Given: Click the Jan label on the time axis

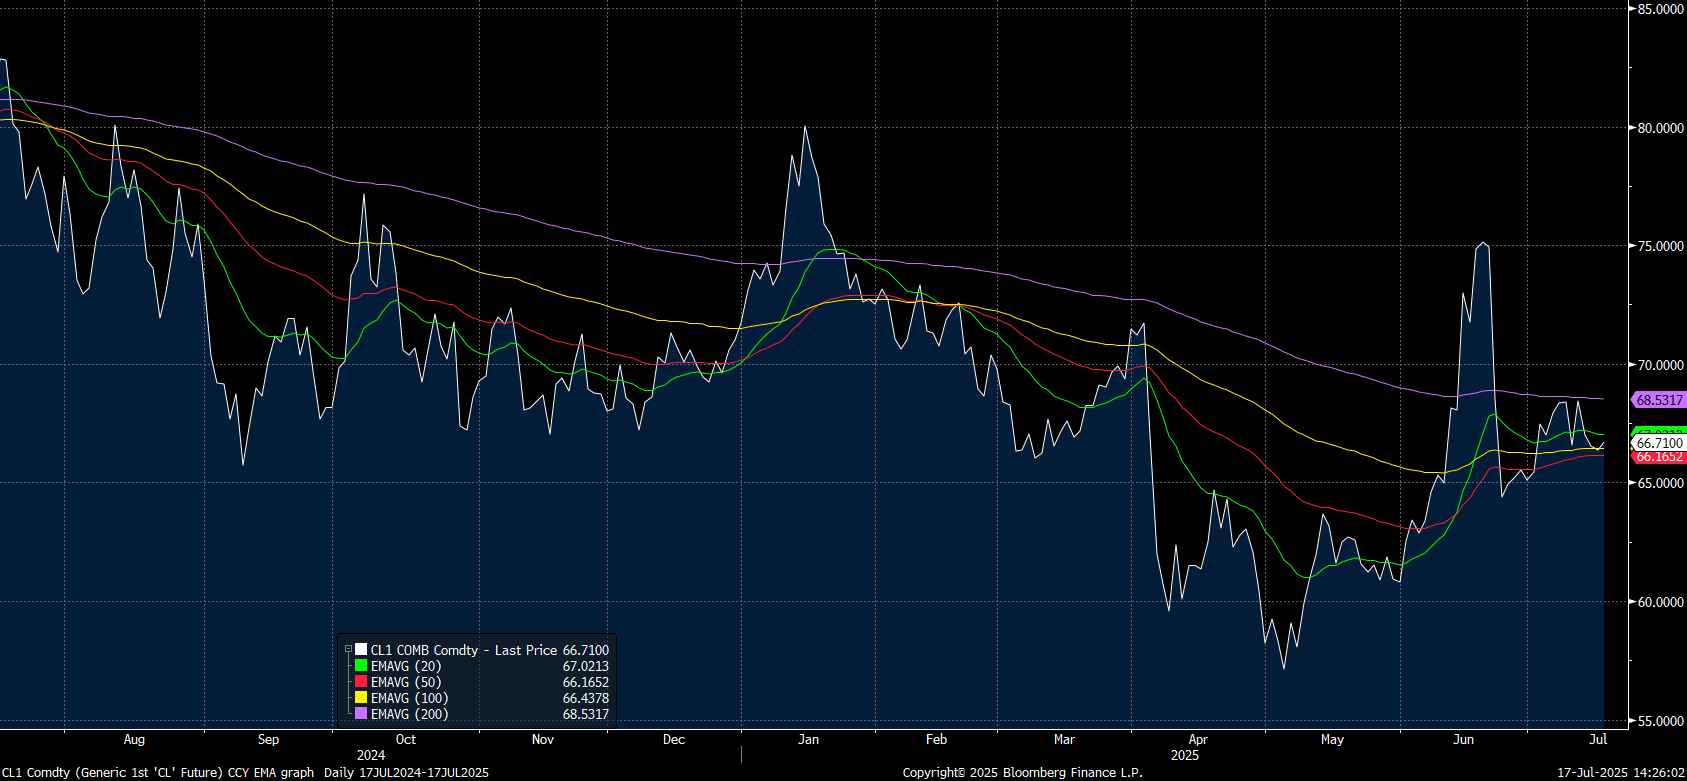Looking at the screenshot, I should 808,740.
